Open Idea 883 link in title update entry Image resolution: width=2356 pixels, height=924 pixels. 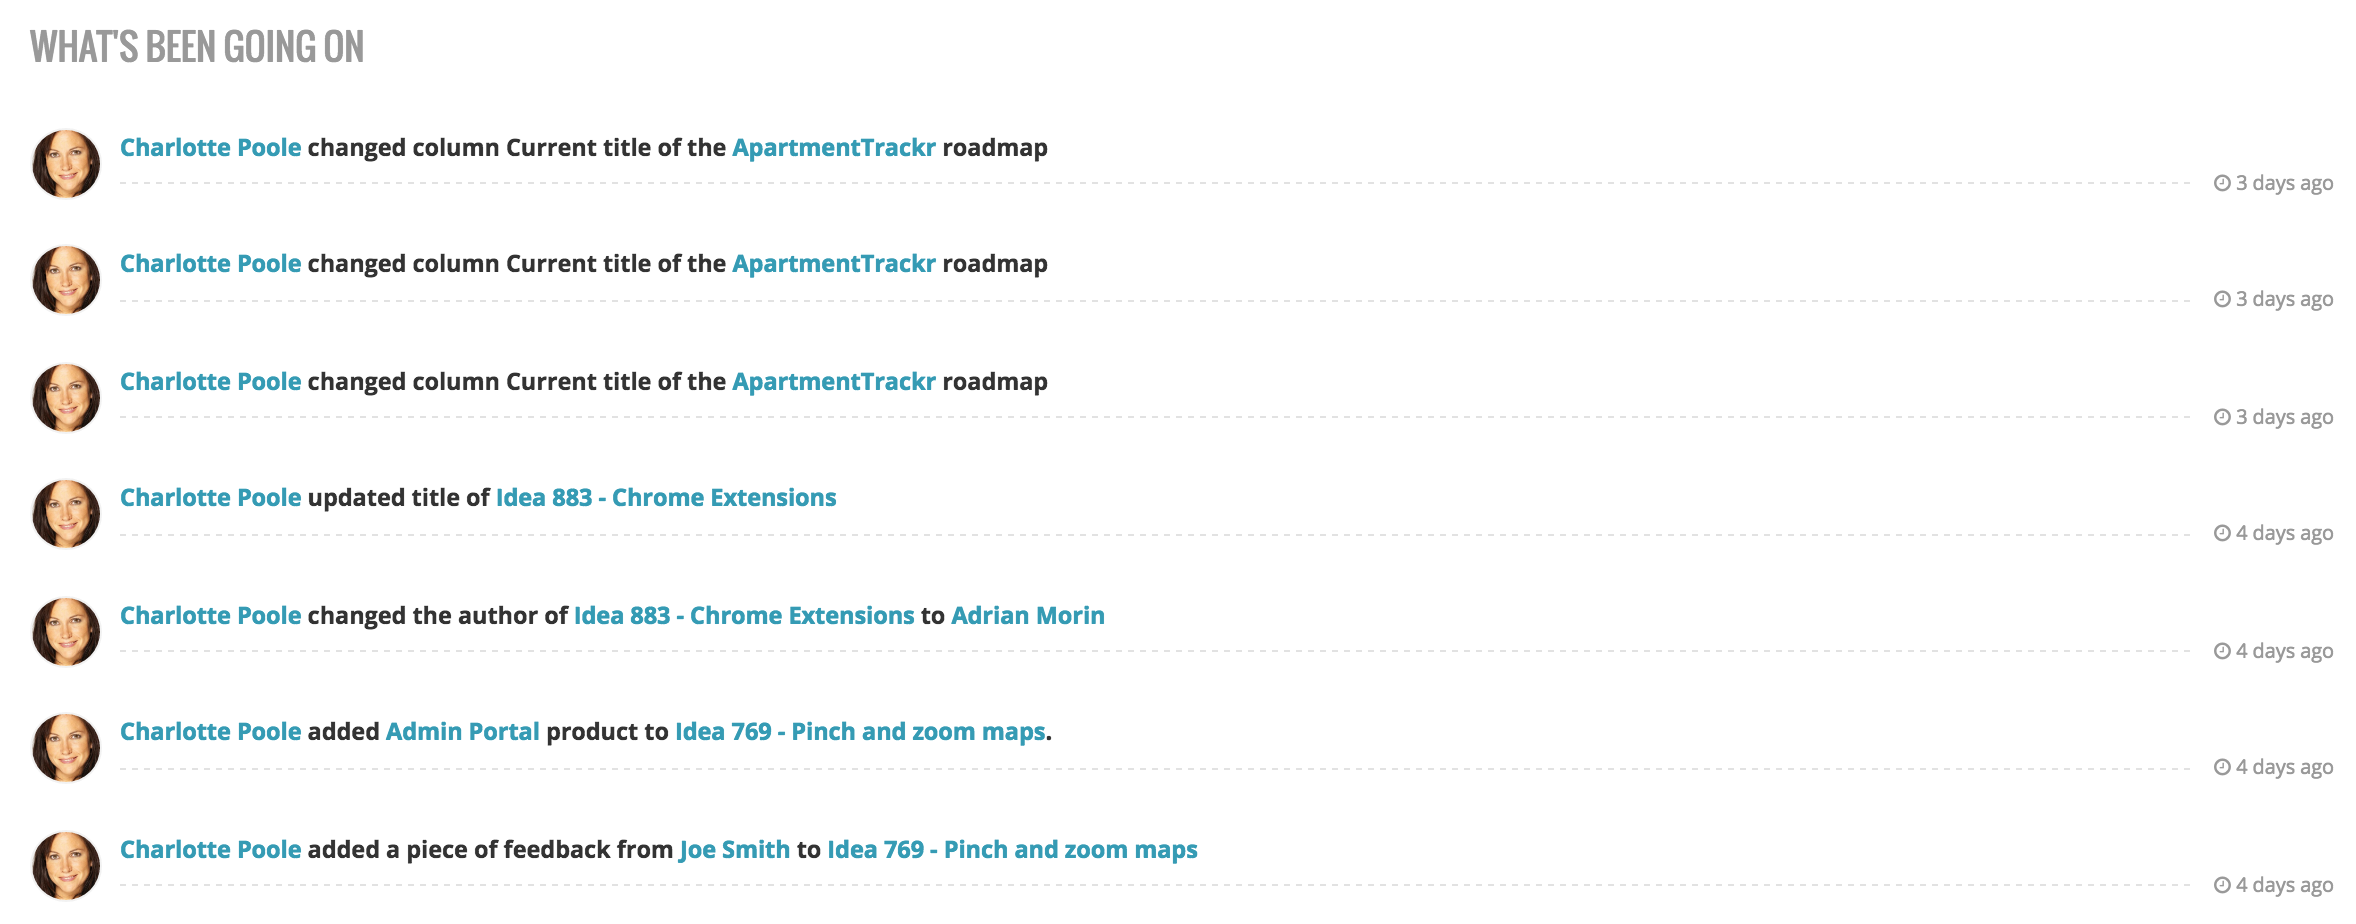666,498
